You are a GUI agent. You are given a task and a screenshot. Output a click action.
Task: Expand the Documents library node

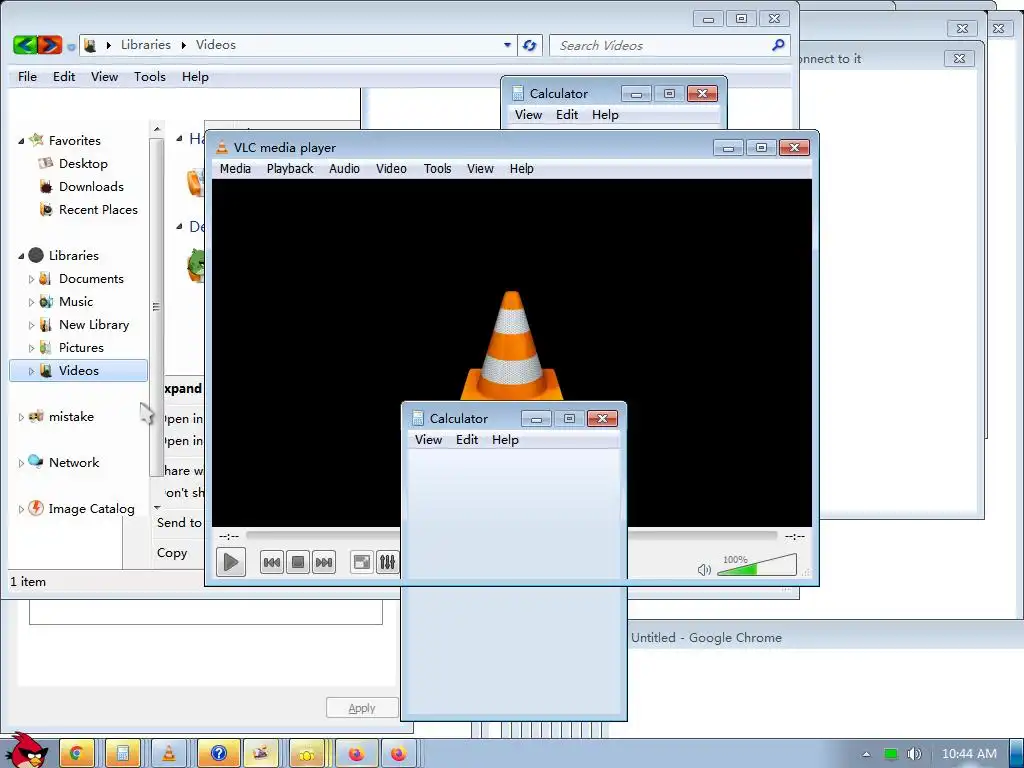[x=31, y=279]
